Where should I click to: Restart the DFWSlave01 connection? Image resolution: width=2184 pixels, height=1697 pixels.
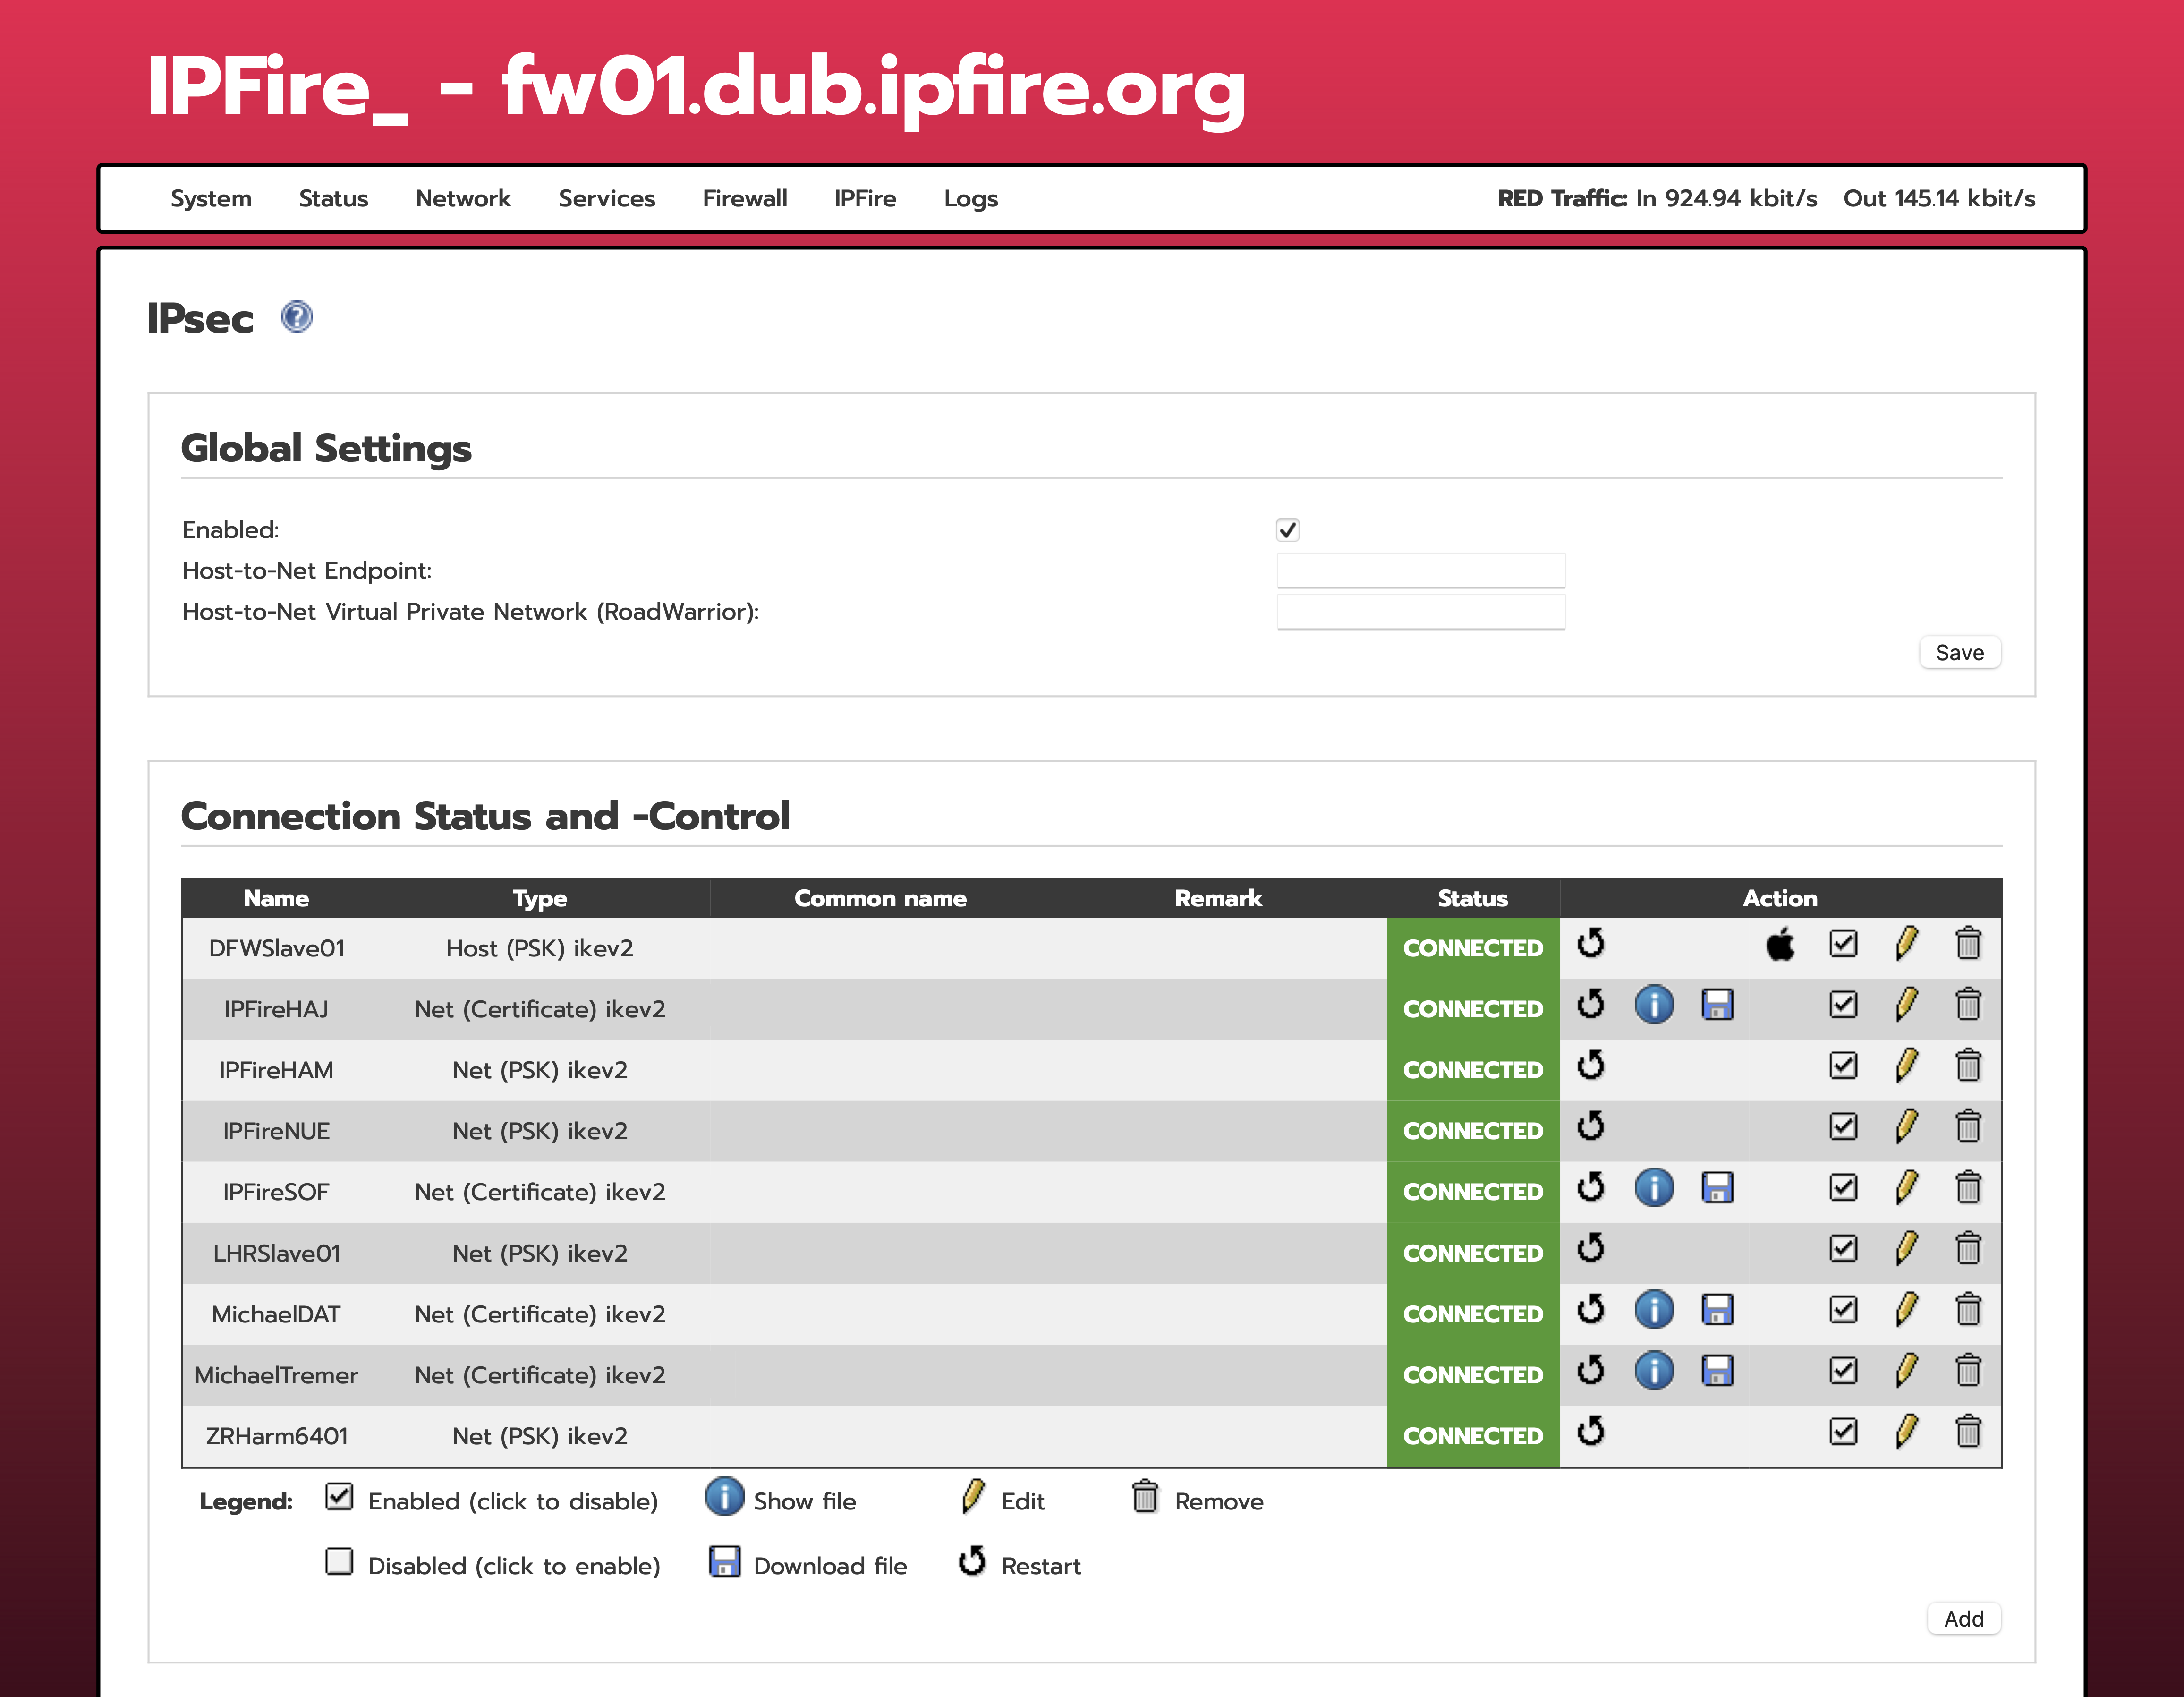point(1590,943)
